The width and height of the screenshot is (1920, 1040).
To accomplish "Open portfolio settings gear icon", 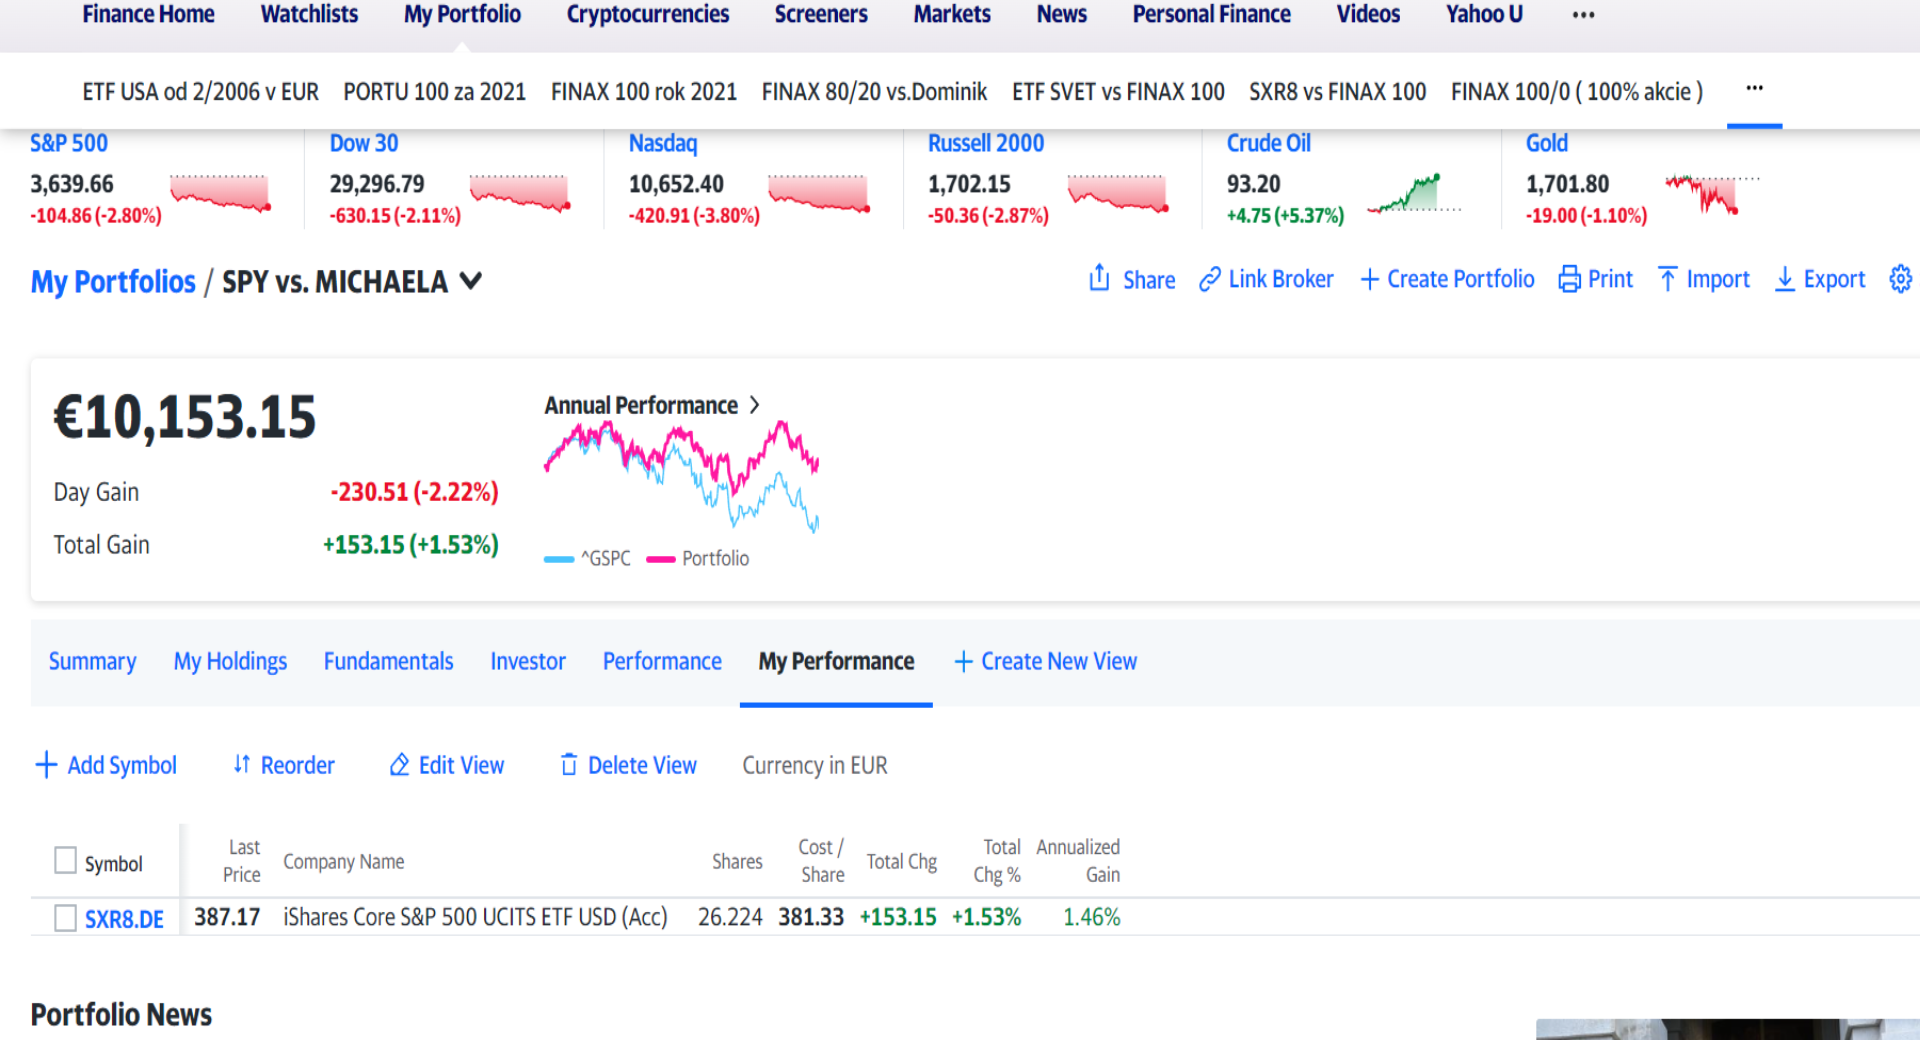I will (1901, 279).
